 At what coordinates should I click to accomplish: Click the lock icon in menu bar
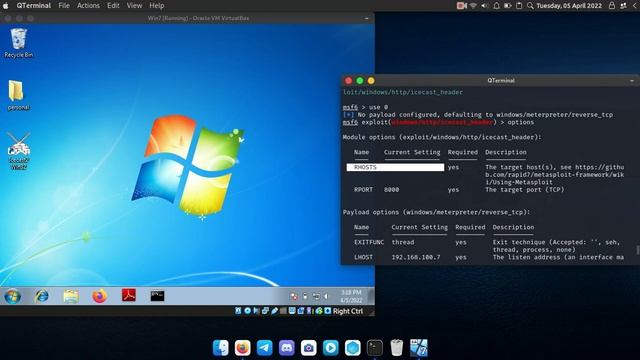pos(611,6)
